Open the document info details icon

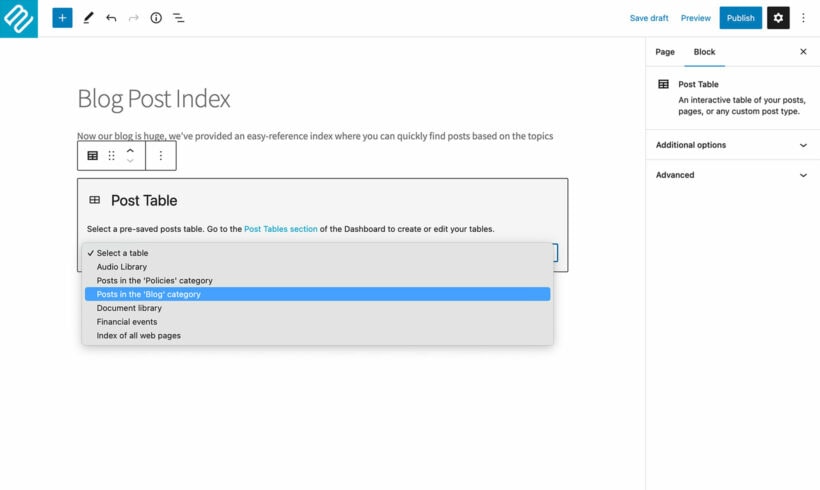pyautogui.click(x=156, y=18)
